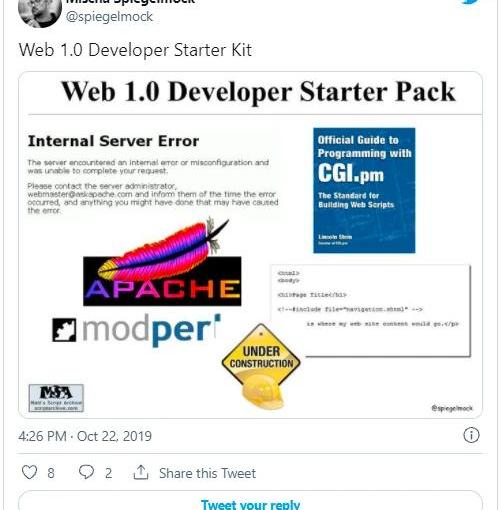Select the mod_perl logo
Viewport: 501px width, 510px height.
136,329
